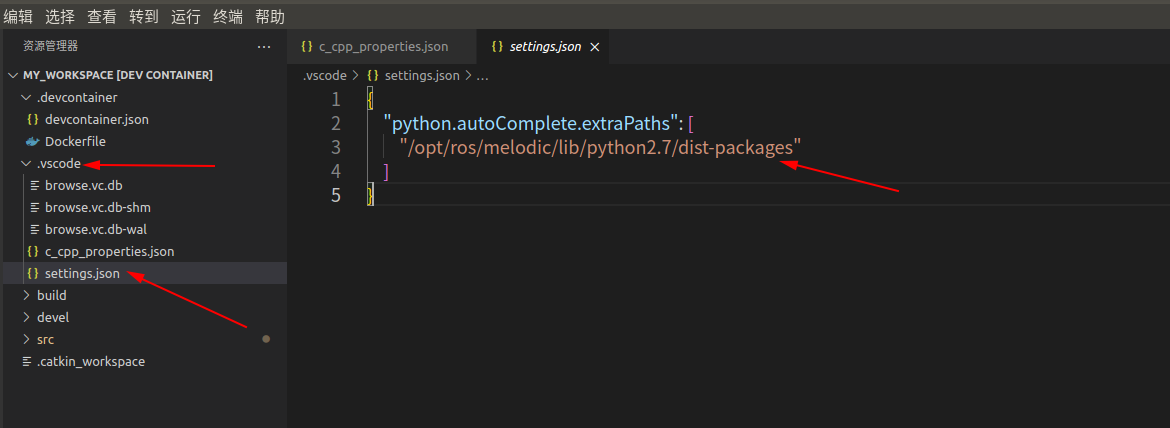This screenshot has width=1170, height=428.
Task: Click file icon beside browse.vc.db-shm
Action: [x=33, y=207]
